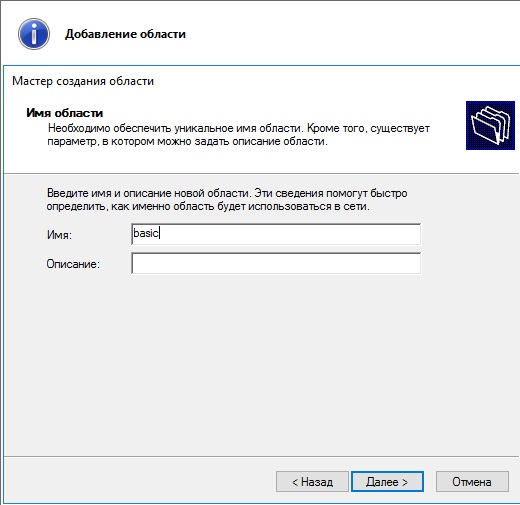Click the stacked folders wizard icon
Screen dimensions: 520x505
click(490, 125)
